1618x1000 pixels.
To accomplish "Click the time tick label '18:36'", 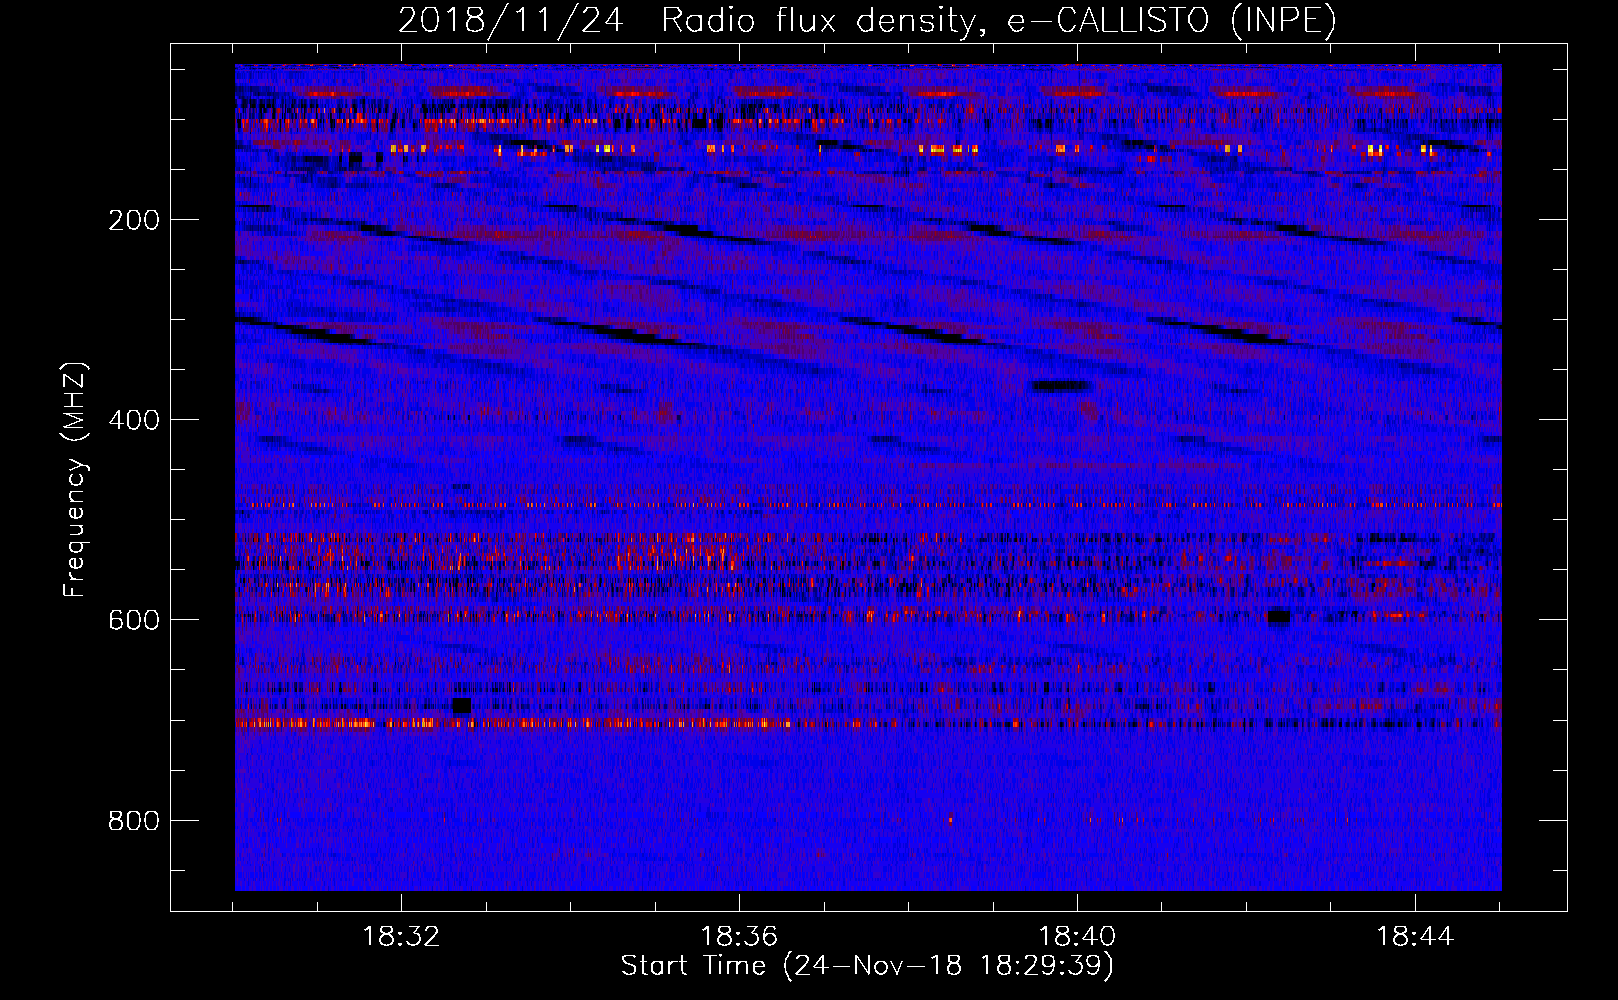I will (739, 937).
